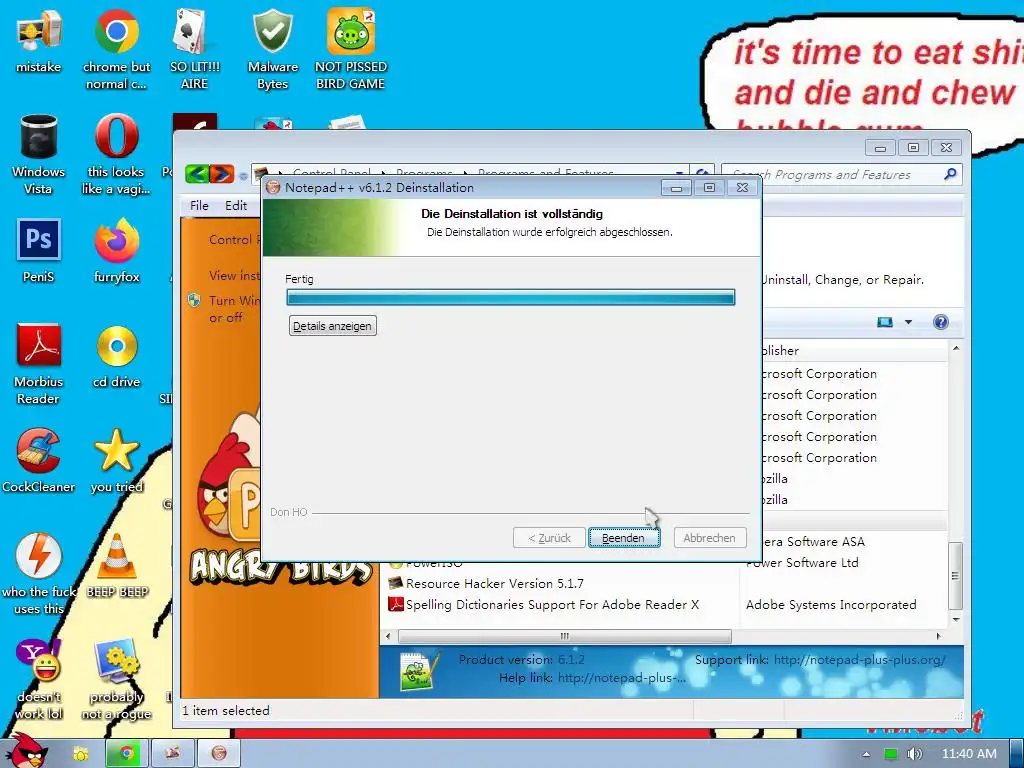Click the completed Fertig progress bar
The image size is (1024, 768).
(511, 298)
